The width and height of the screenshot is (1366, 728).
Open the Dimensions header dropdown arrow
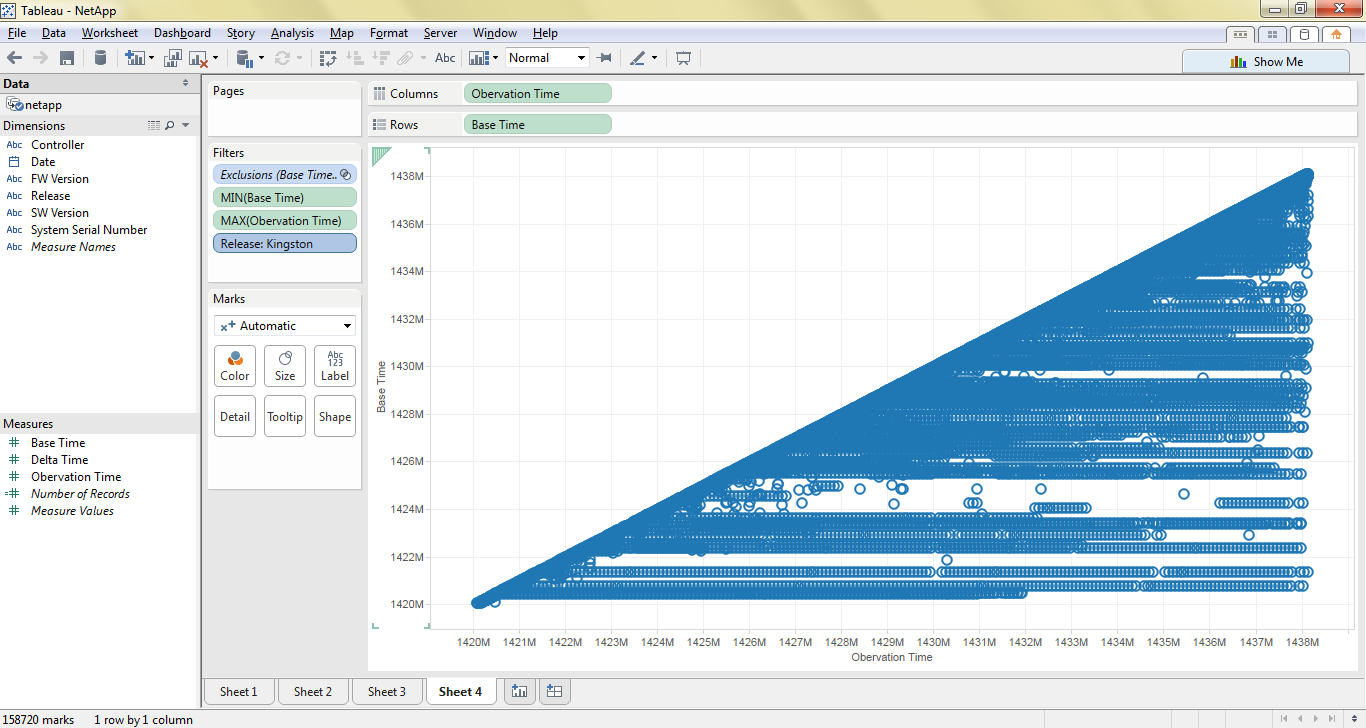[x=186, y=126]
